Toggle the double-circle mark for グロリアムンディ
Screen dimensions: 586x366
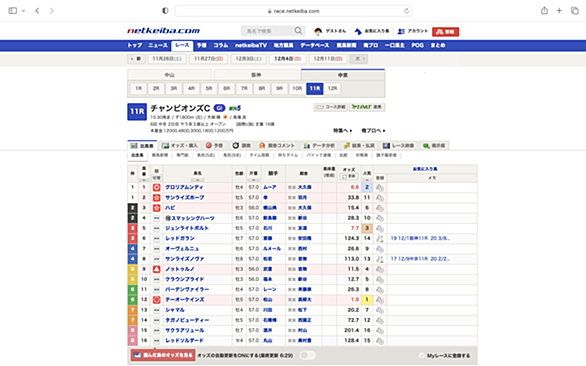(x=157, y=187)
